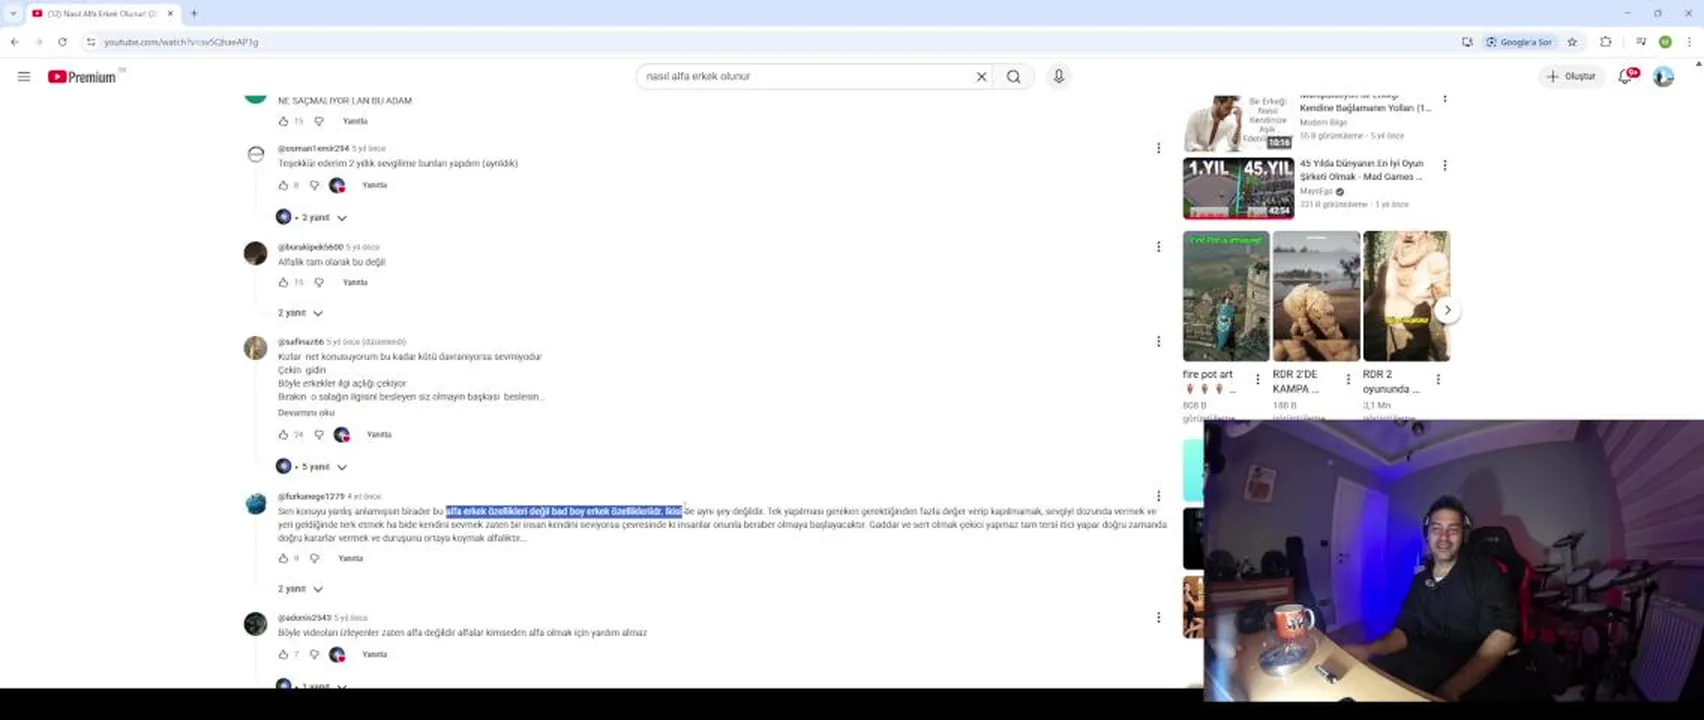The width and height of the screenshot is (1704, 720).
Task: Like the @furkanege1279 comment
Action: [x=283, y=558]
